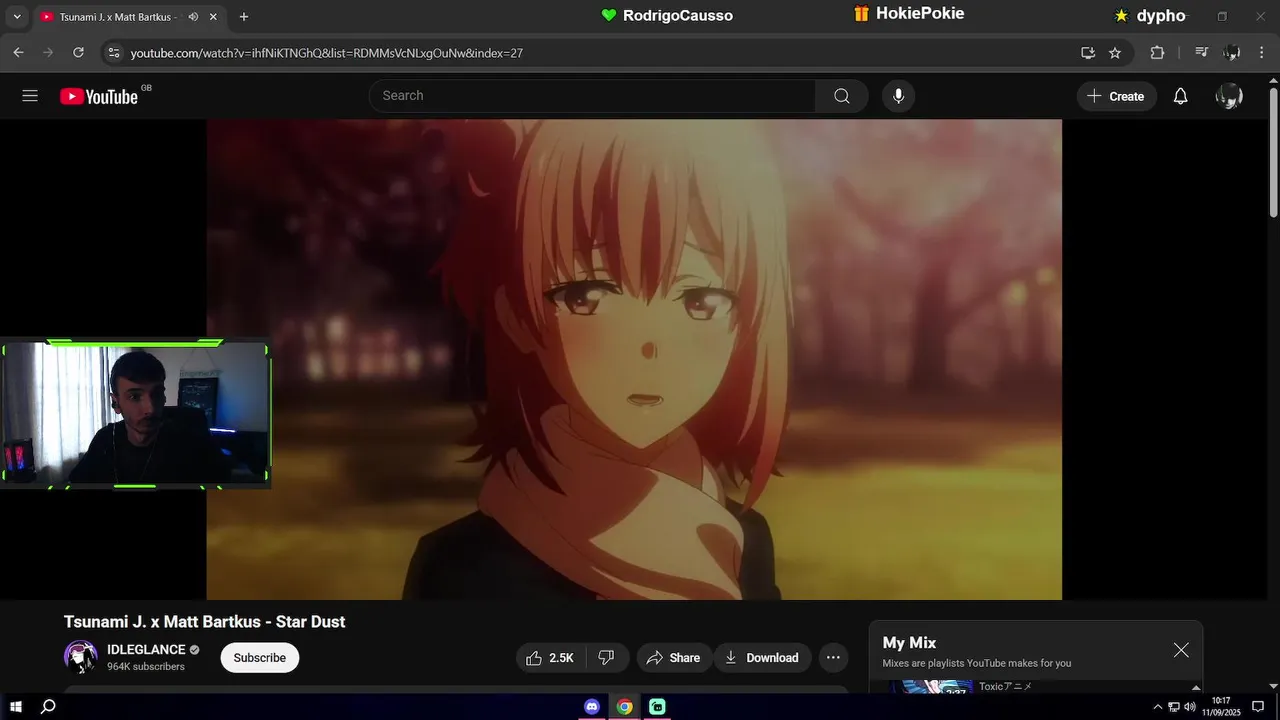1280x720 pixels.
Task: Bookmark this page with the star
Action: coord(1115,53)
